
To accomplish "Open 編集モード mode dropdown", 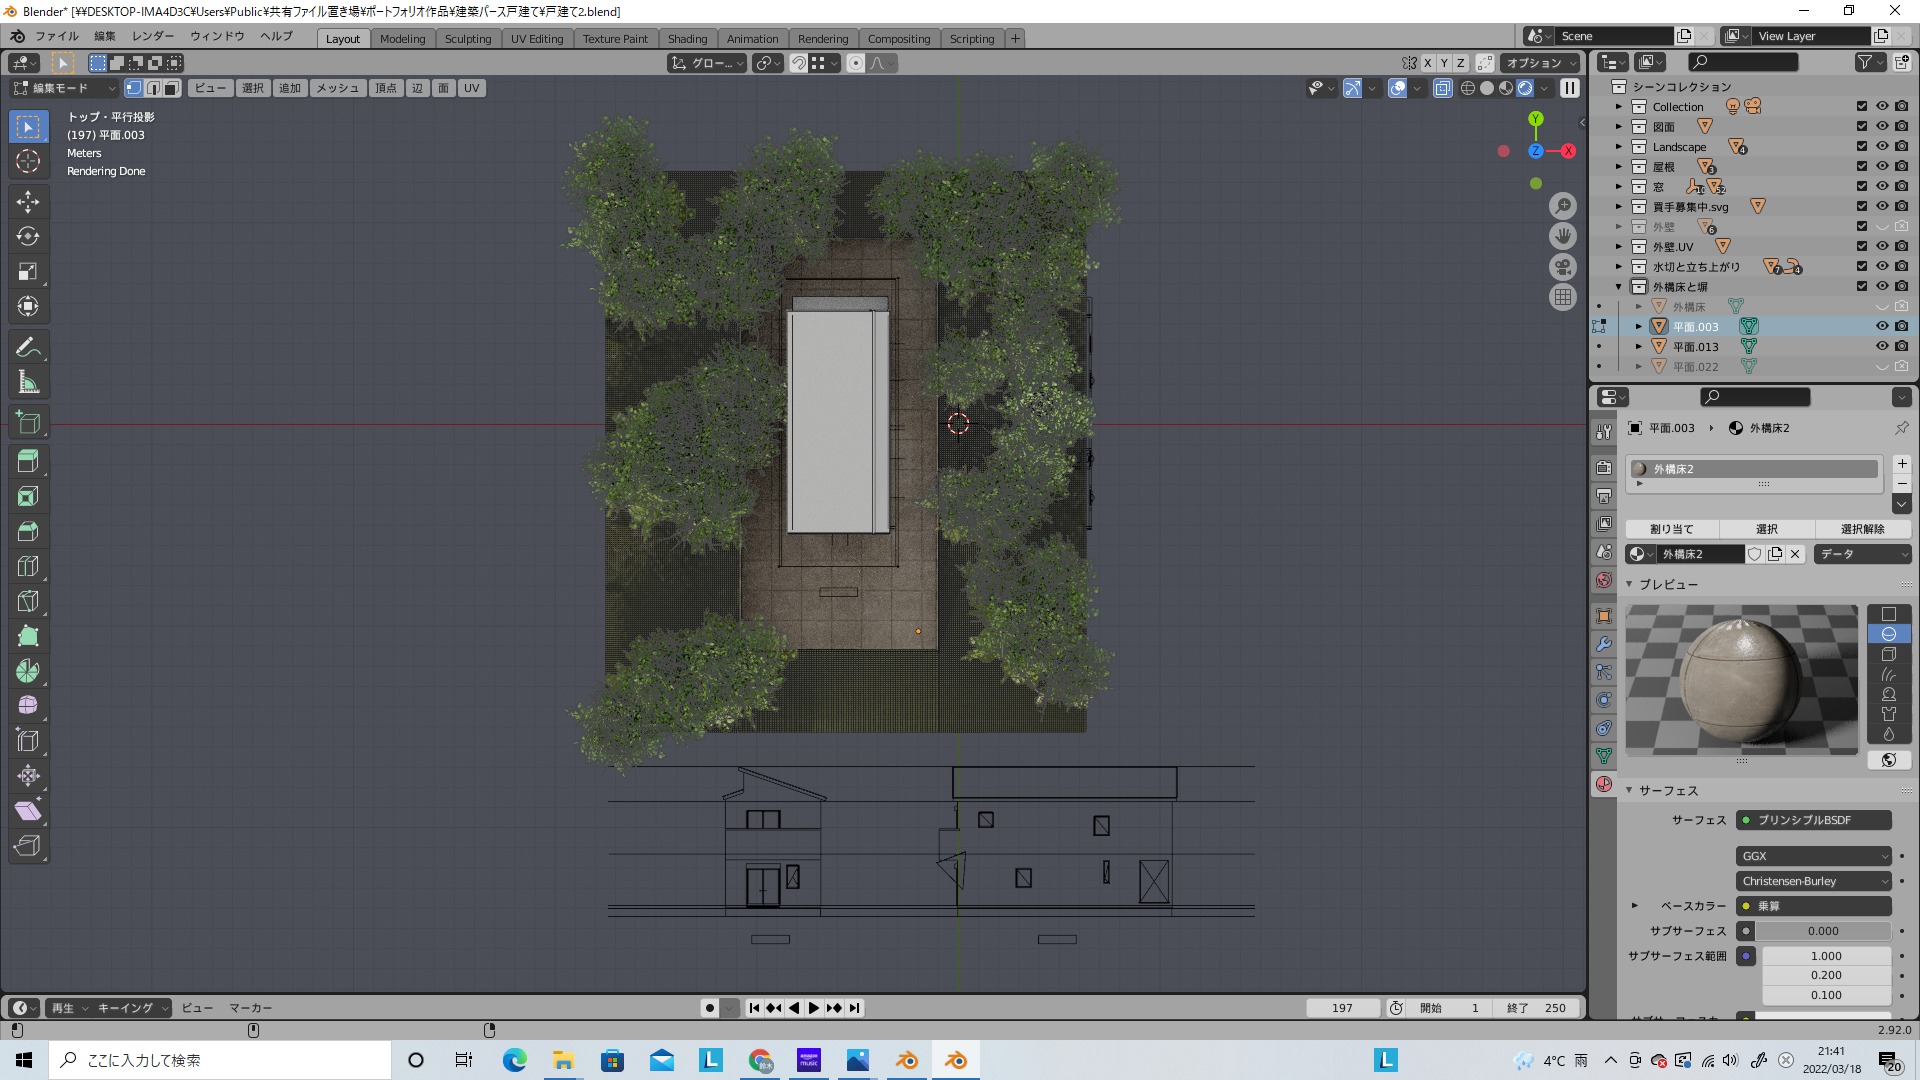I will (64, 88).
